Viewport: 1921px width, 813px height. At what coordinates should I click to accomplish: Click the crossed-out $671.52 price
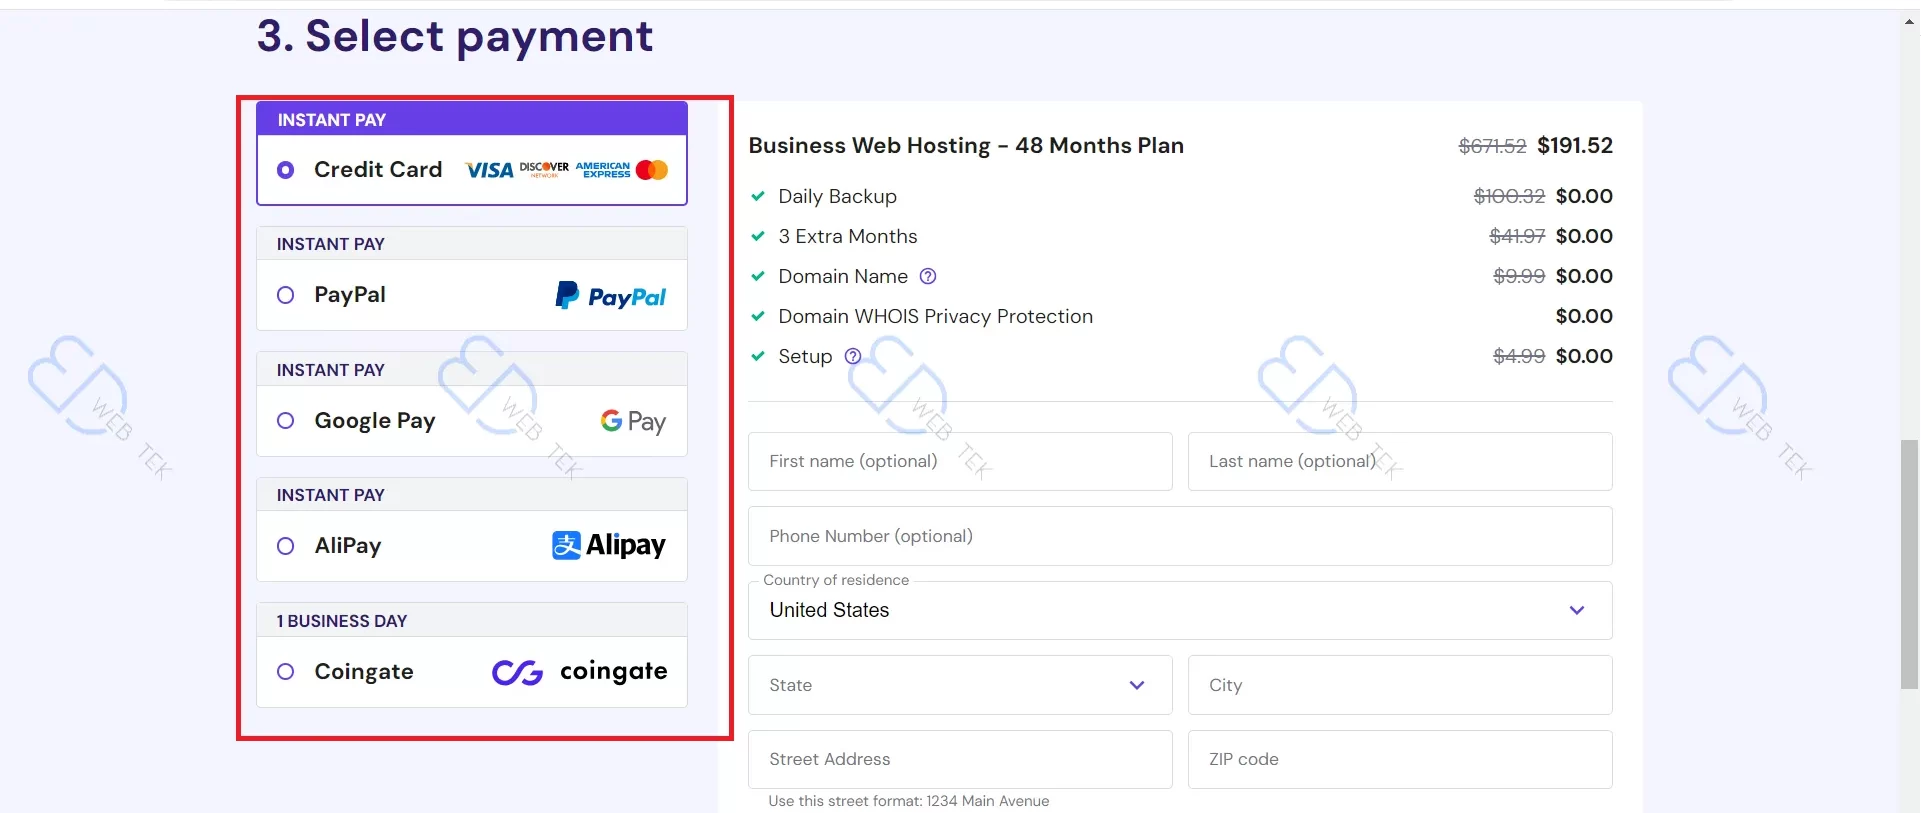click(1492, 147)
